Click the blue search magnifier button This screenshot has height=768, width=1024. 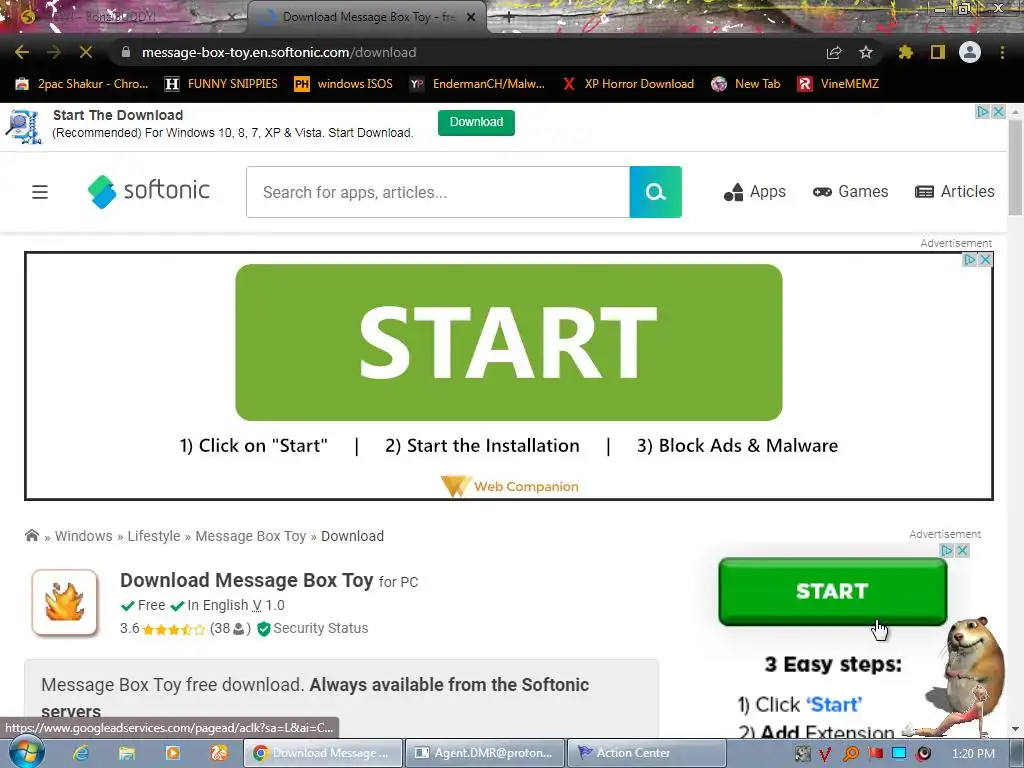pos(656,192)
